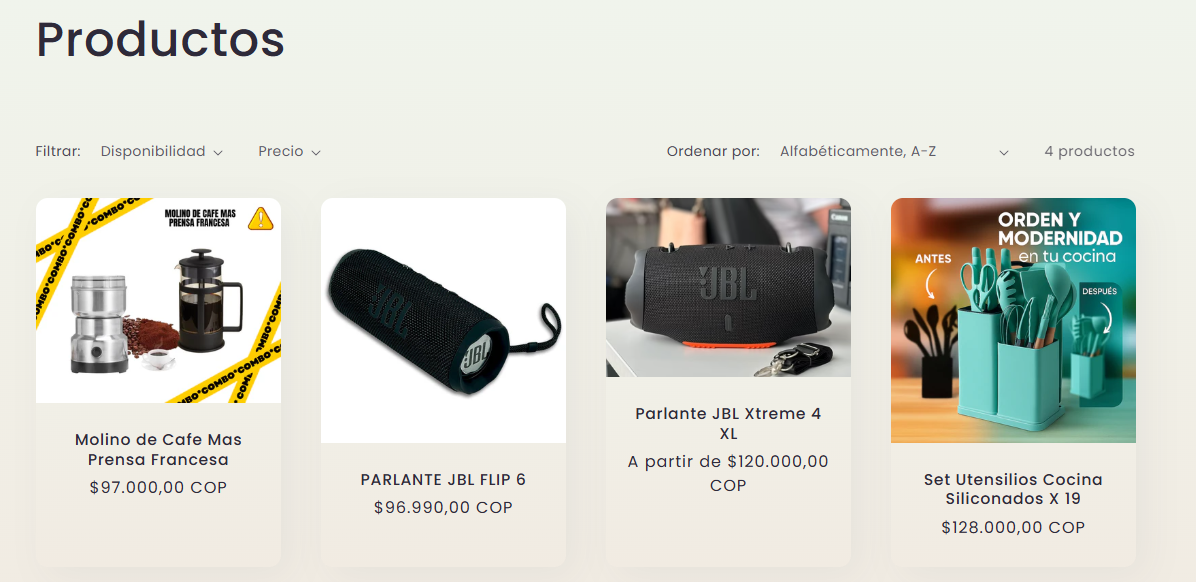Click the sort dropdown chevron arrow
Viewport: 1196px width, 582px height.
1004,153
